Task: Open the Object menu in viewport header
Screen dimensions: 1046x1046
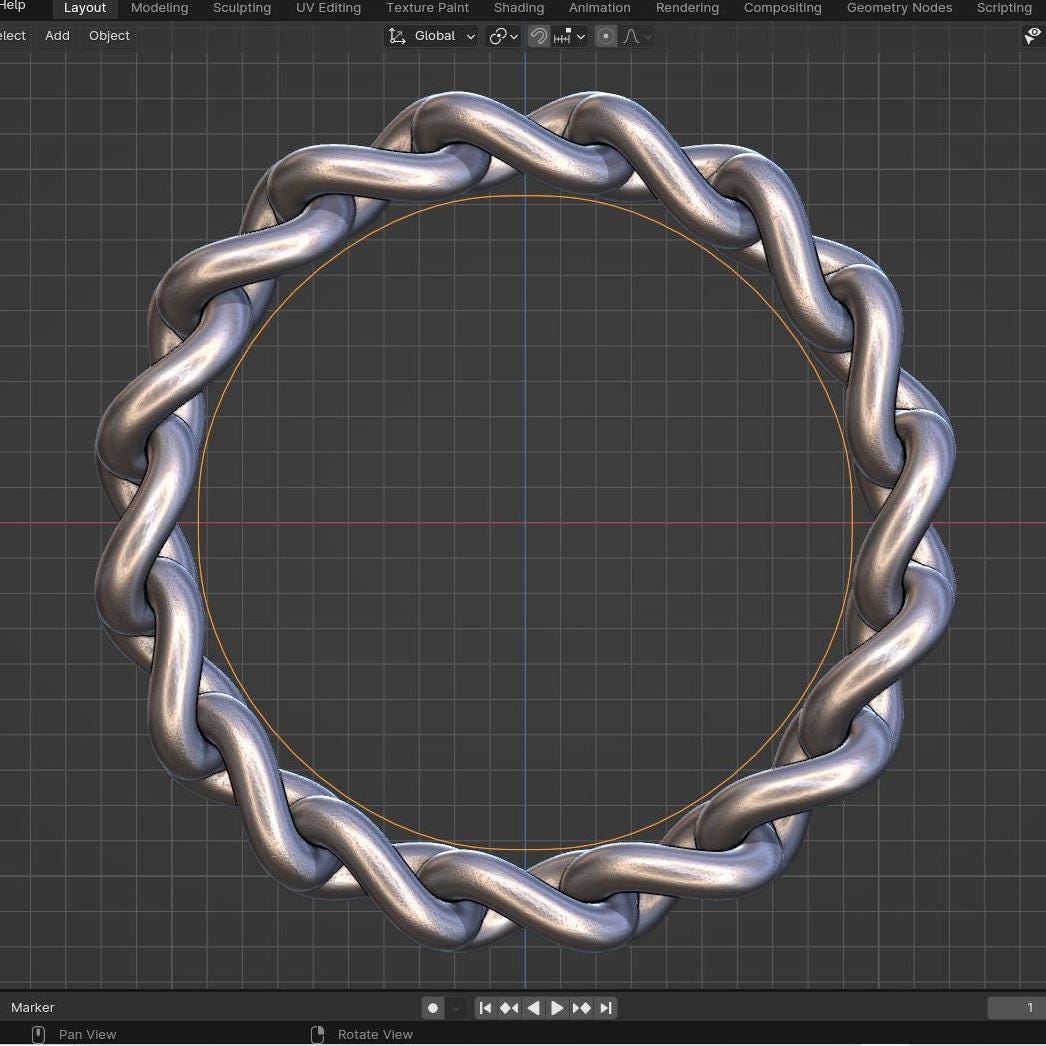Action: (x=109, y=36)
